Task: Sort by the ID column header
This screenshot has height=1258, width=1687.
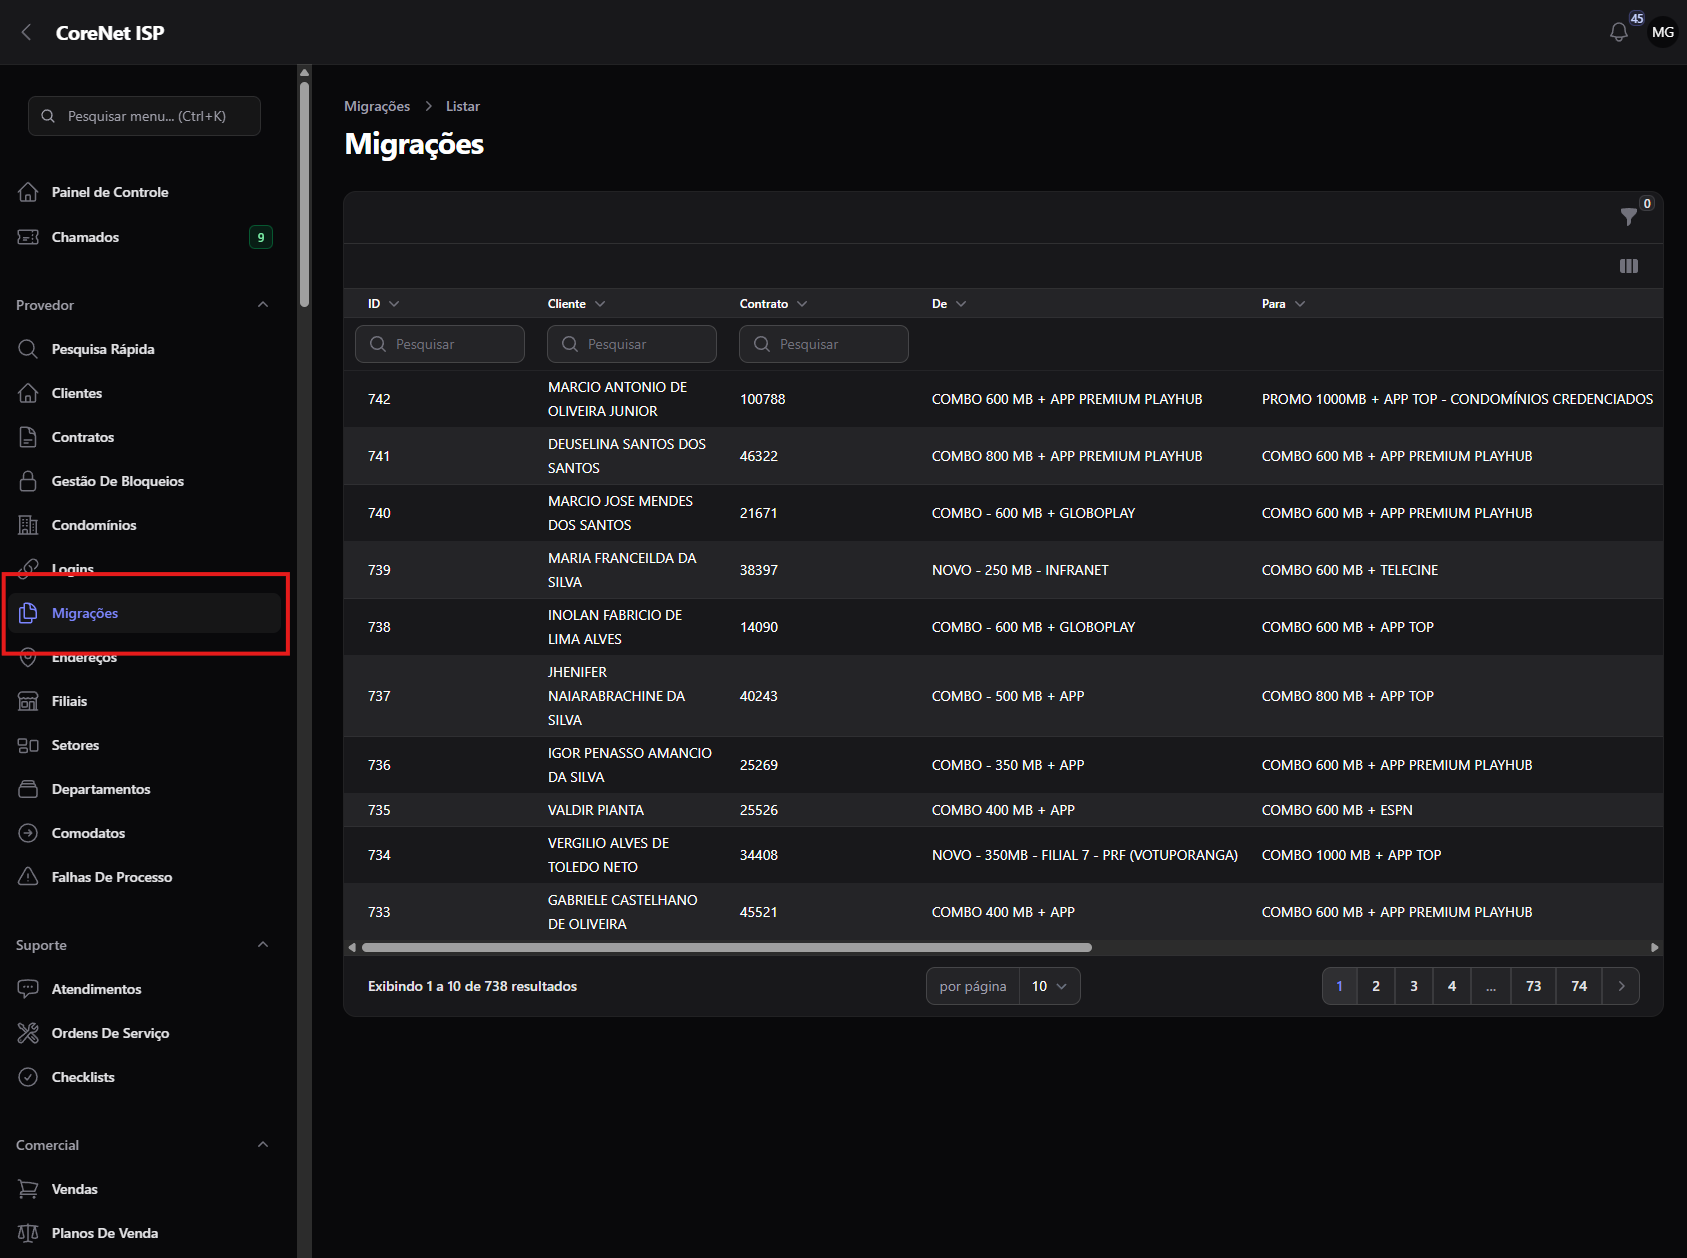Action: click(383, 304)
